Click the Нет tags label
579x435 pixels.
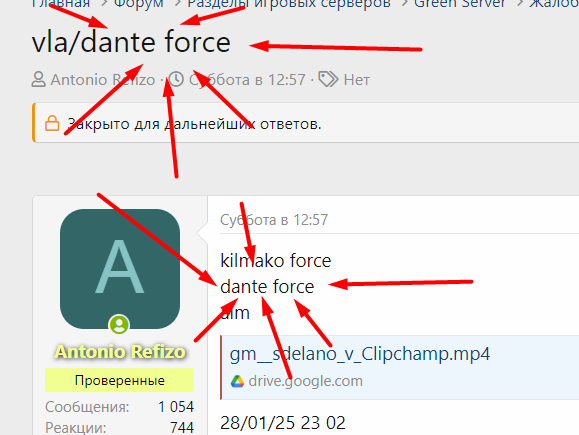click(x=356, y=80)
